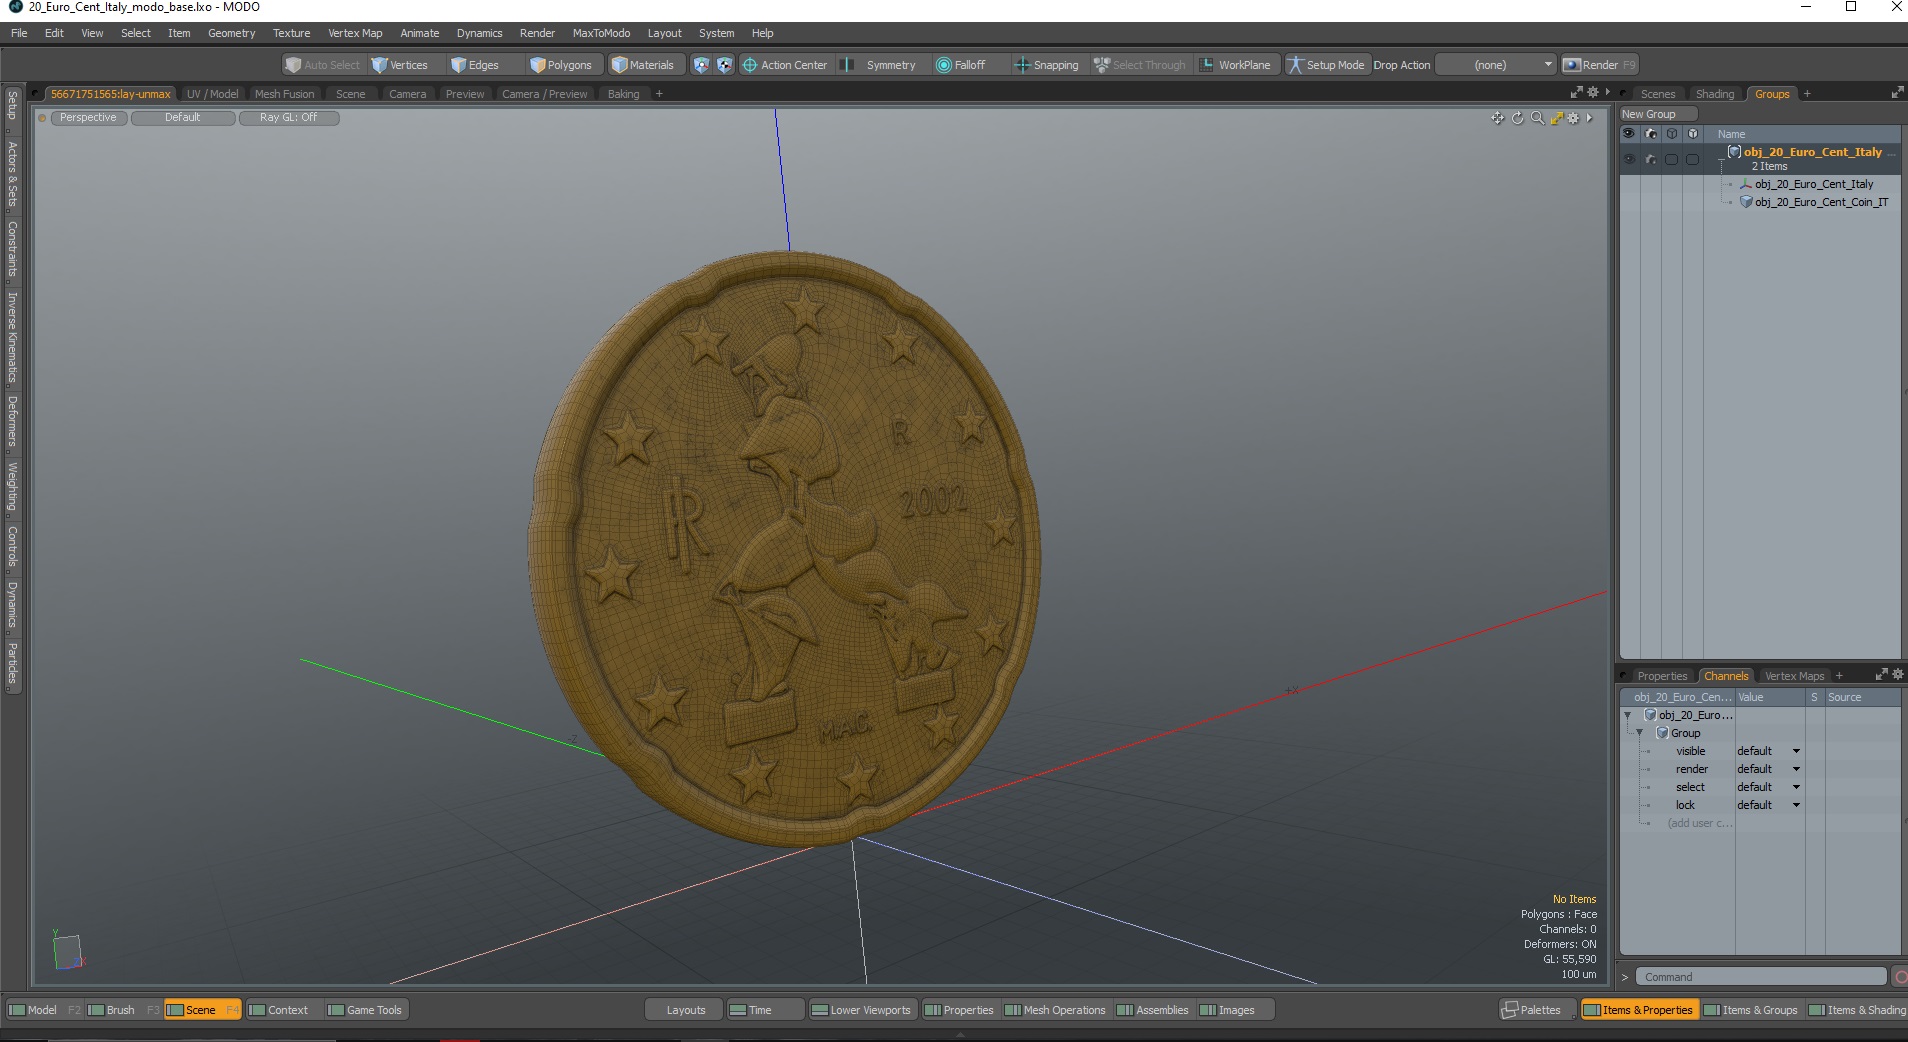Toggle Auto Select mode
Screen dimensions: 1908x1042
coord(322,65)
